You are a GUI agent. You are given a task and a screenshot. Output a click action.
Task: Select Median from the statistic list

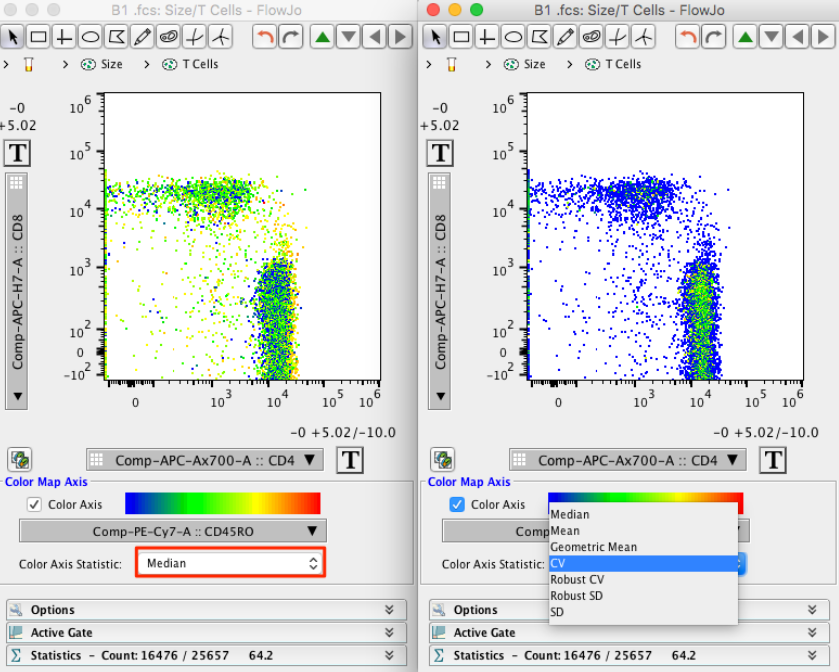click(x=644, y=514)
